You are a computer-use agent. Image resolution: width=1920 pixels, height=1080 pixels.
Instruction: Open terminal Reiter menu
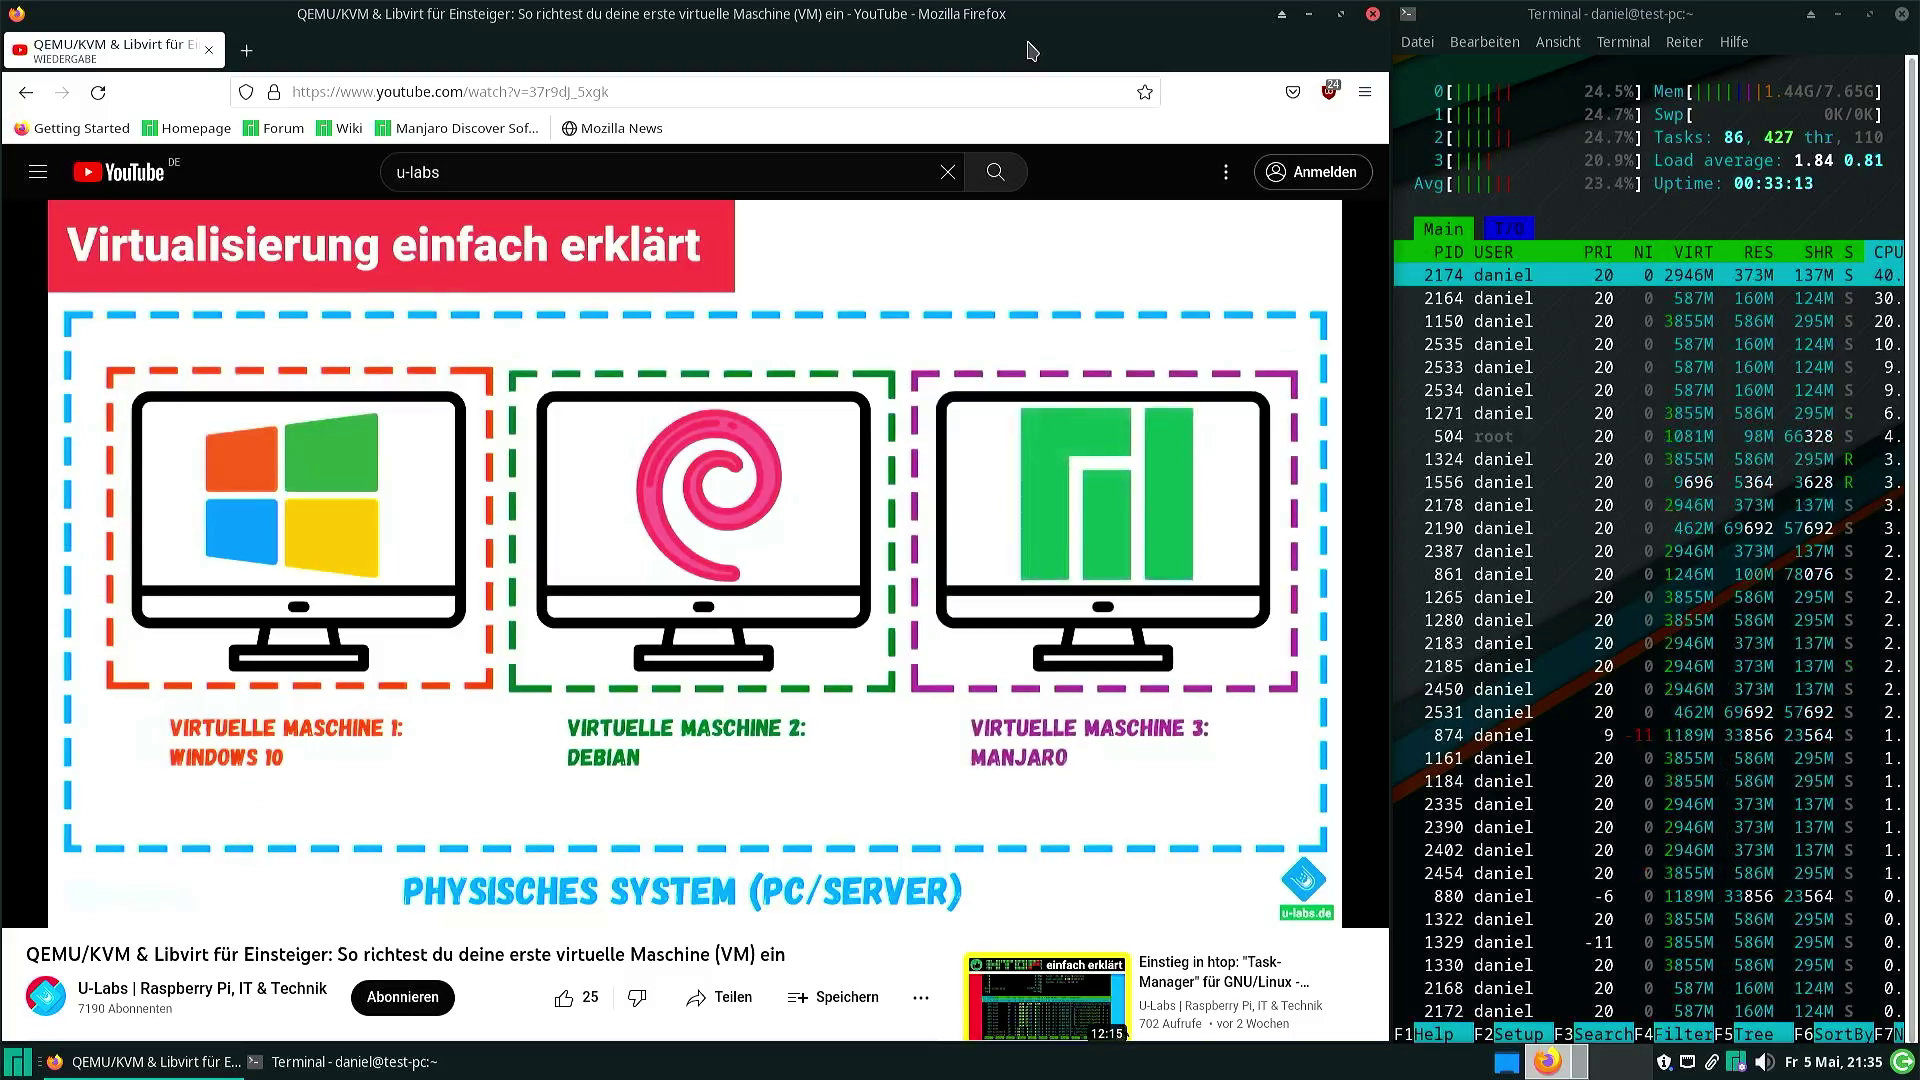point(1684,42)
